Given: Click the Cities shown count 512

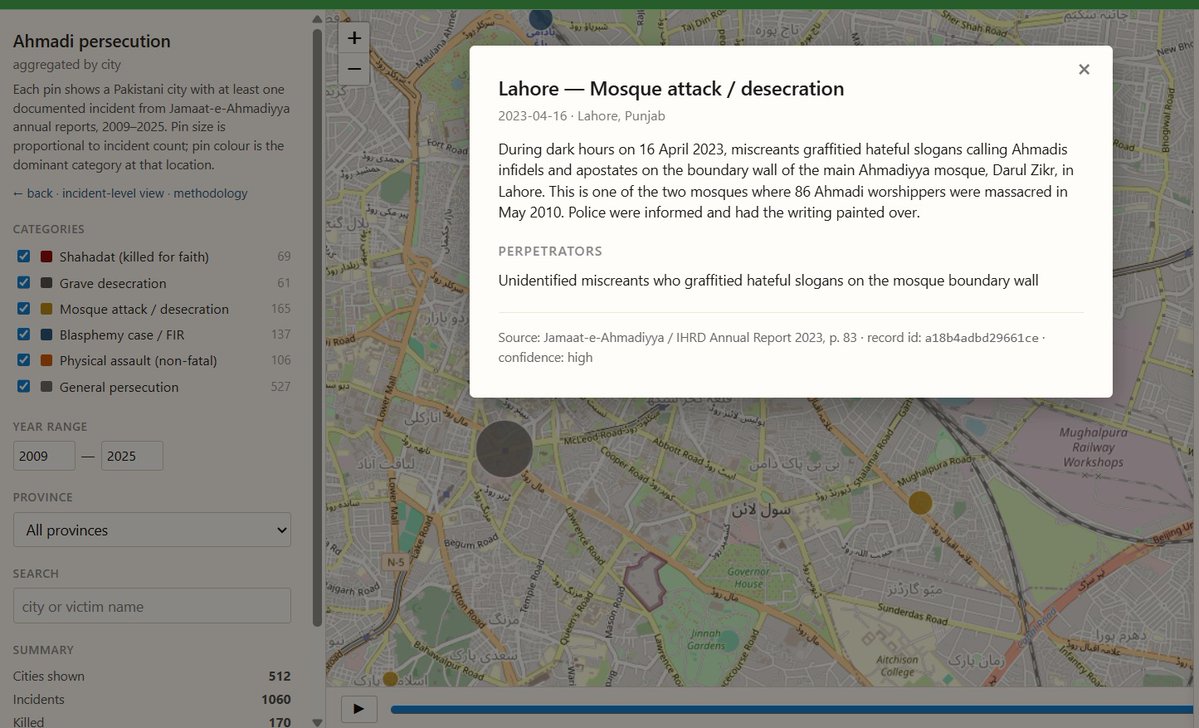Looking at the screenshot, I should pos(279,676).
